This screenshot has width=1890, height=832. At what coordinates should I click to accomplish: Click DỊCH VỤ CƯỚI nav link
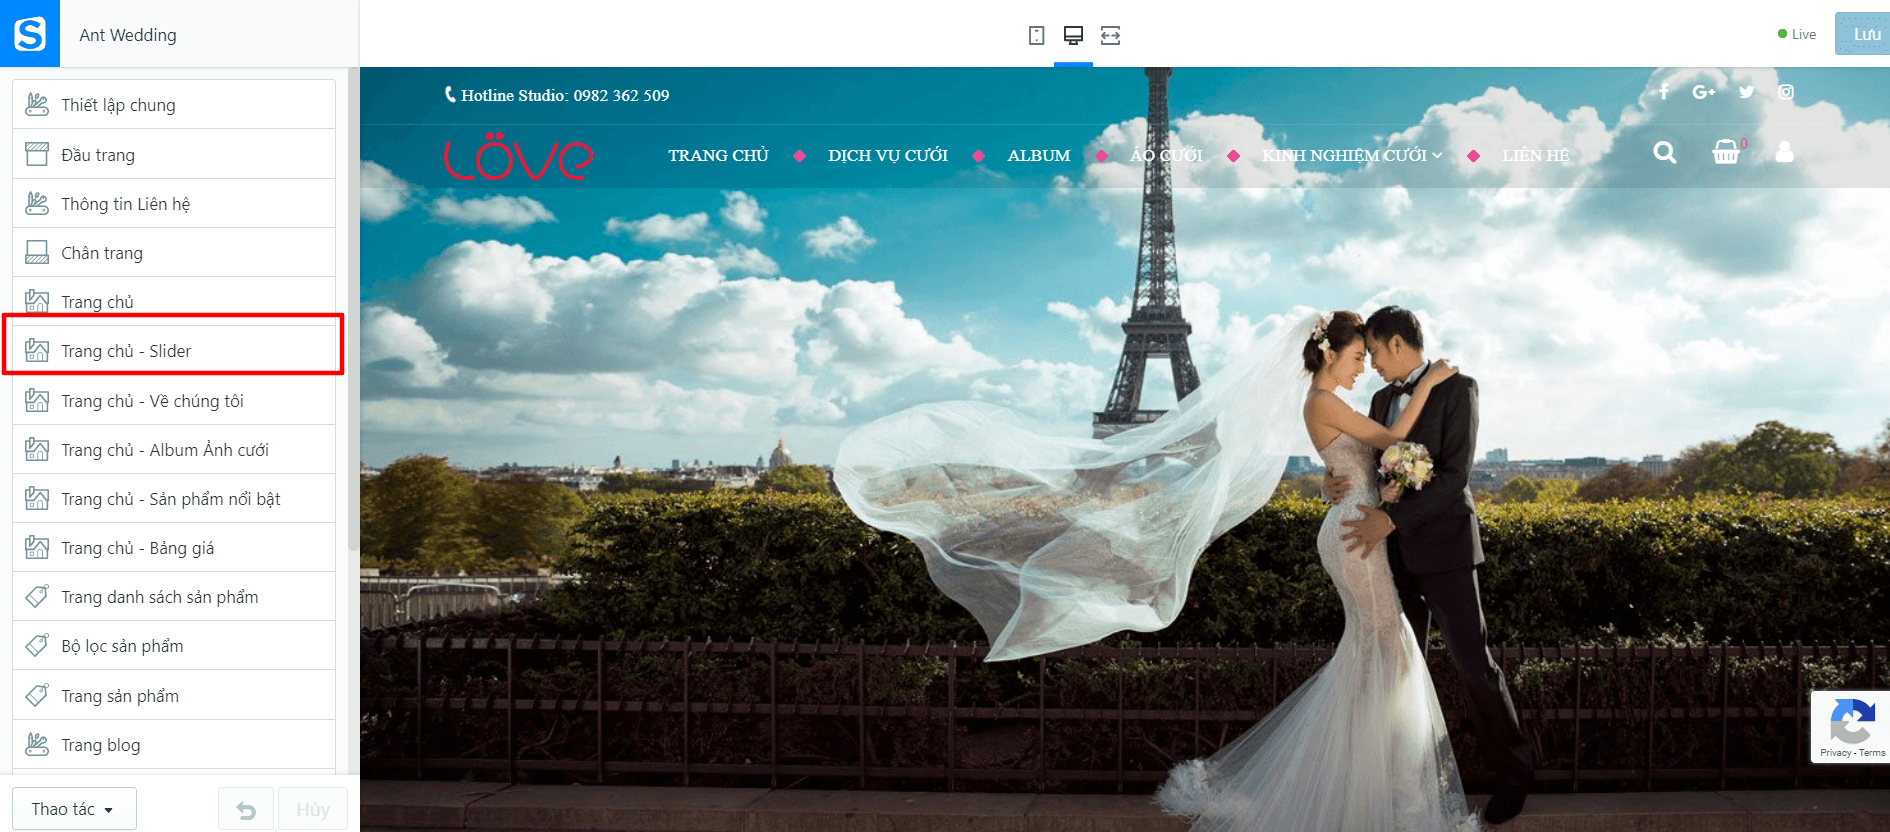point(888,156)
